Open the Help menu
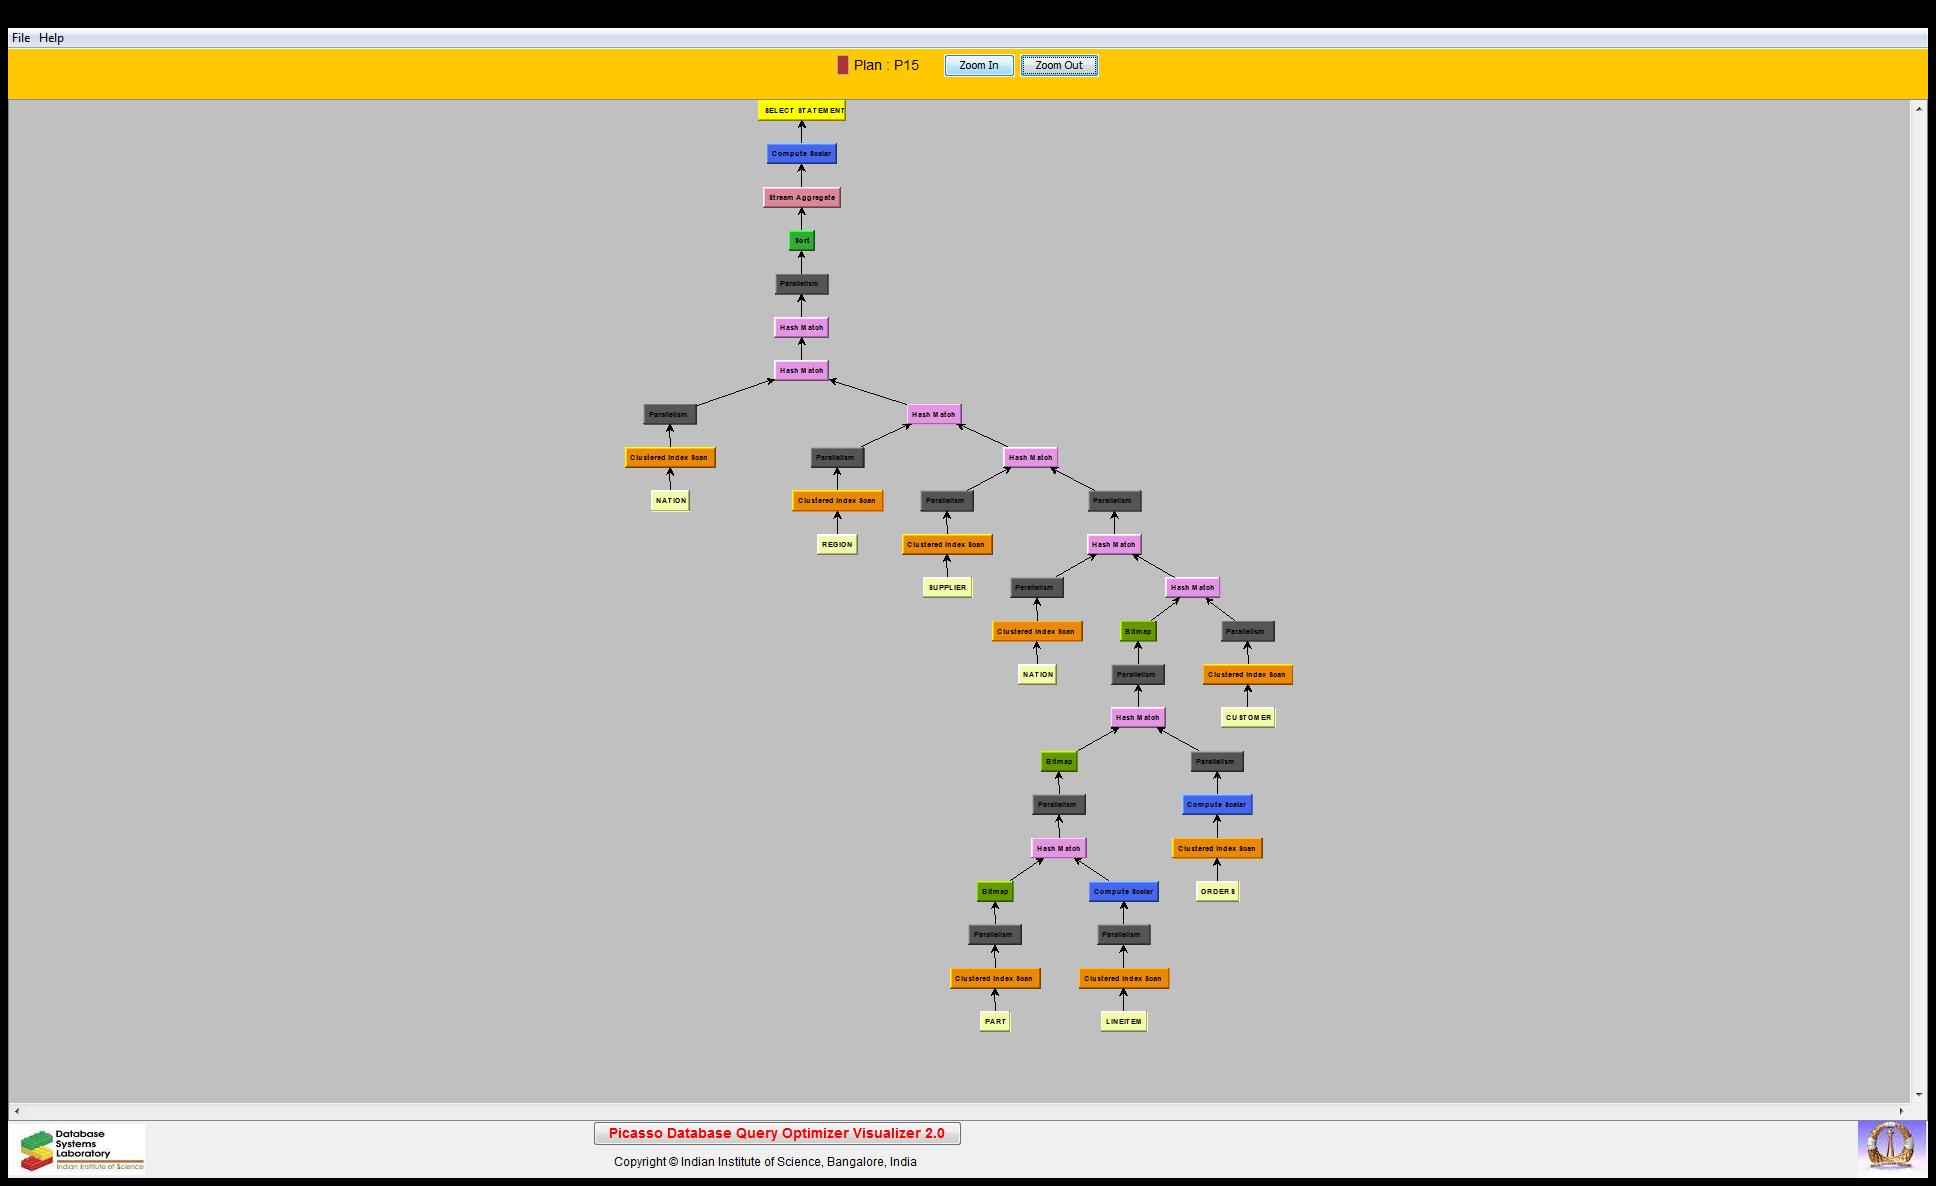The height and width of the screenshot is (1186, 1936). point(51,38)
